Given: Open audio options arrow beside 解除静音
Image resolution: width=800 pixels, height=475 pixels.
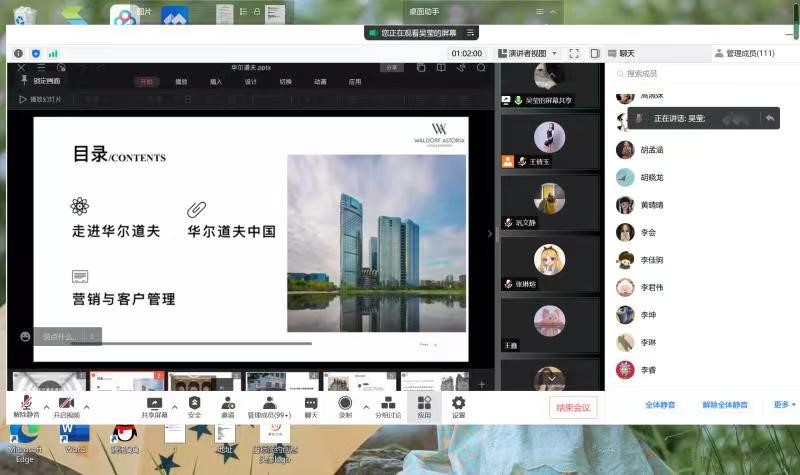Looking at the screenshot, I should pyautogui.click(x=46, y=407).
